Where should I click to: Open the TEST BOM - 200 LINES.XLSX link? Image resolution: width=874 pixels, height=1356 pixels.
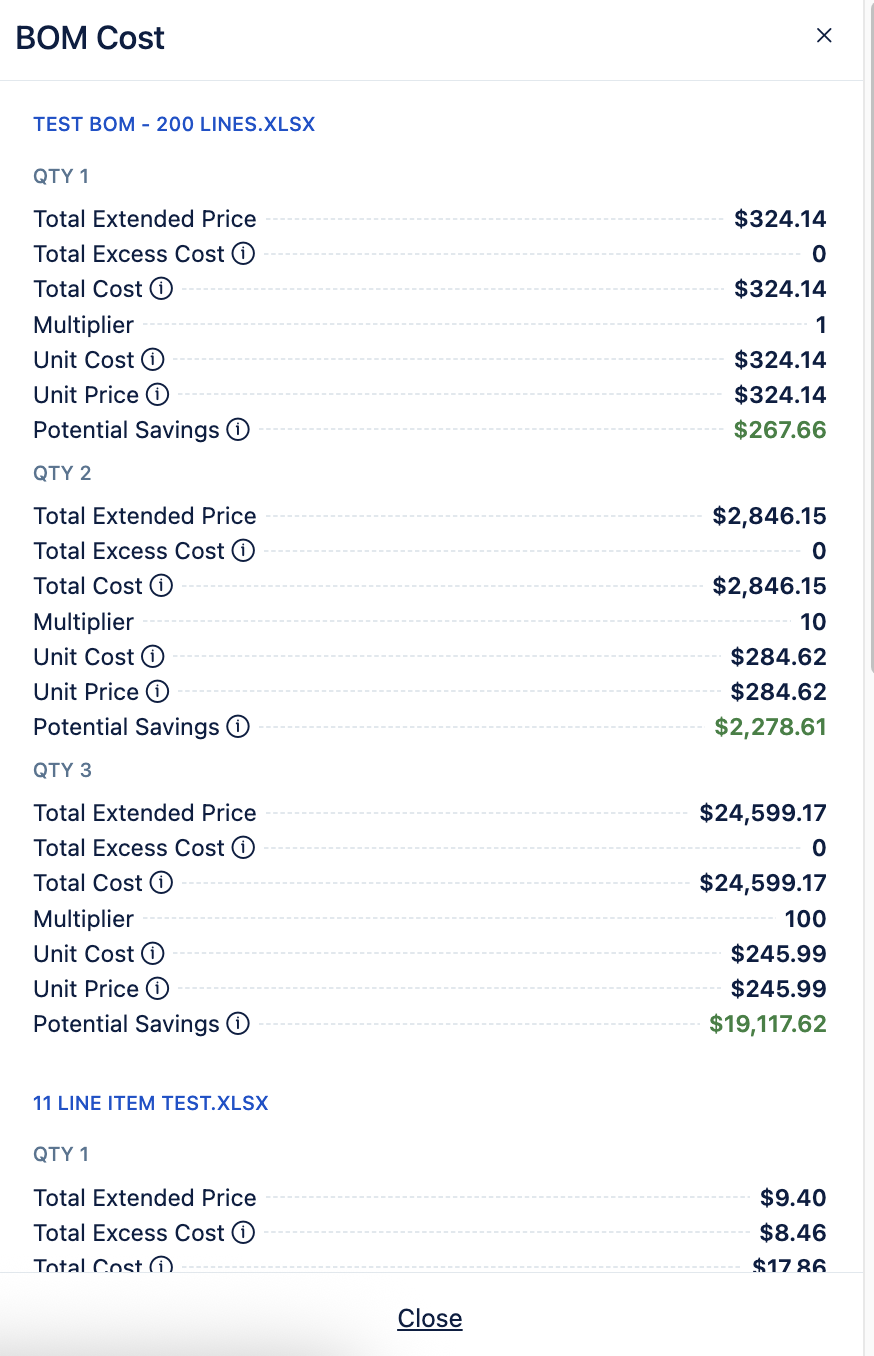(174, 125)
